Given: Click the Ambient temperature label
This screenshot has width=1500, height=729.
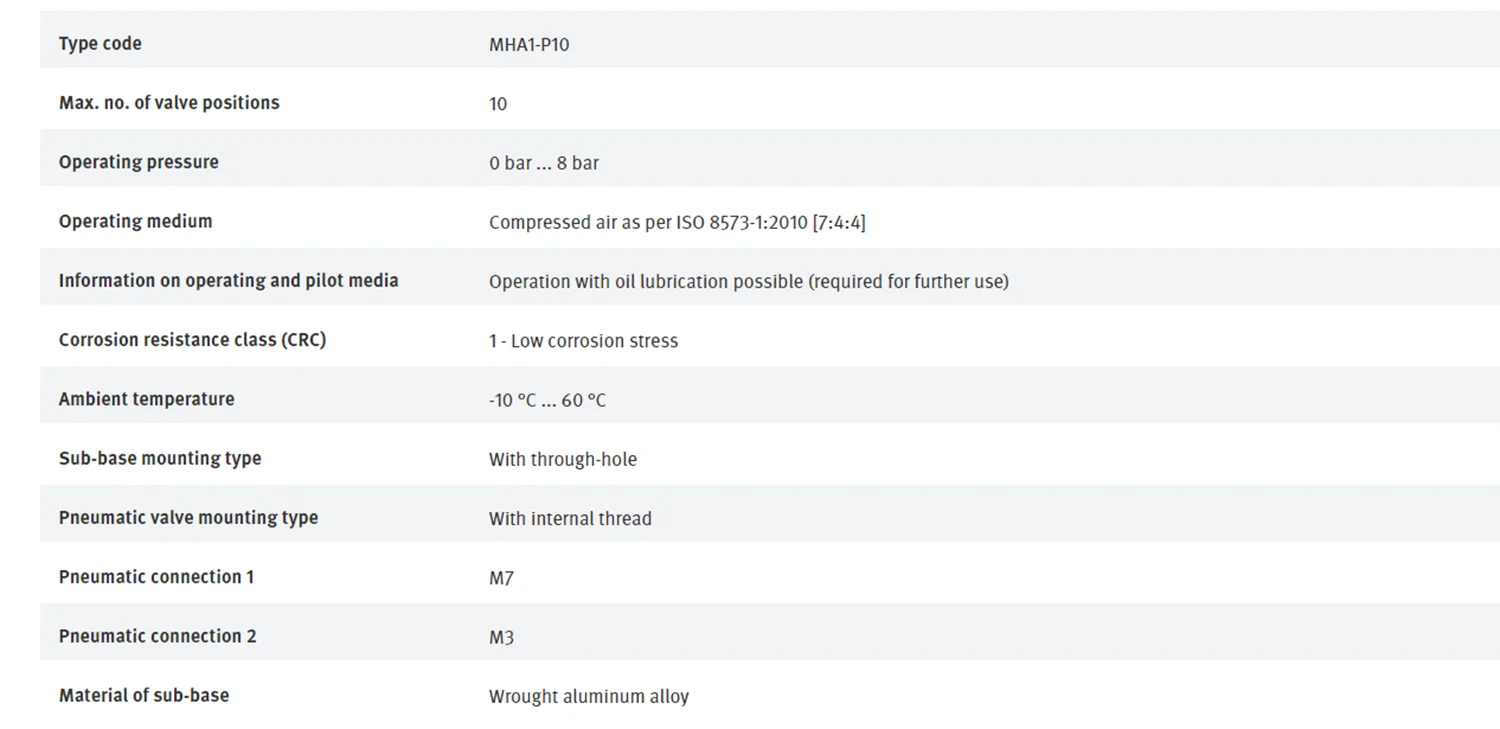Looking at the screenshot, I should click(146, 399).
